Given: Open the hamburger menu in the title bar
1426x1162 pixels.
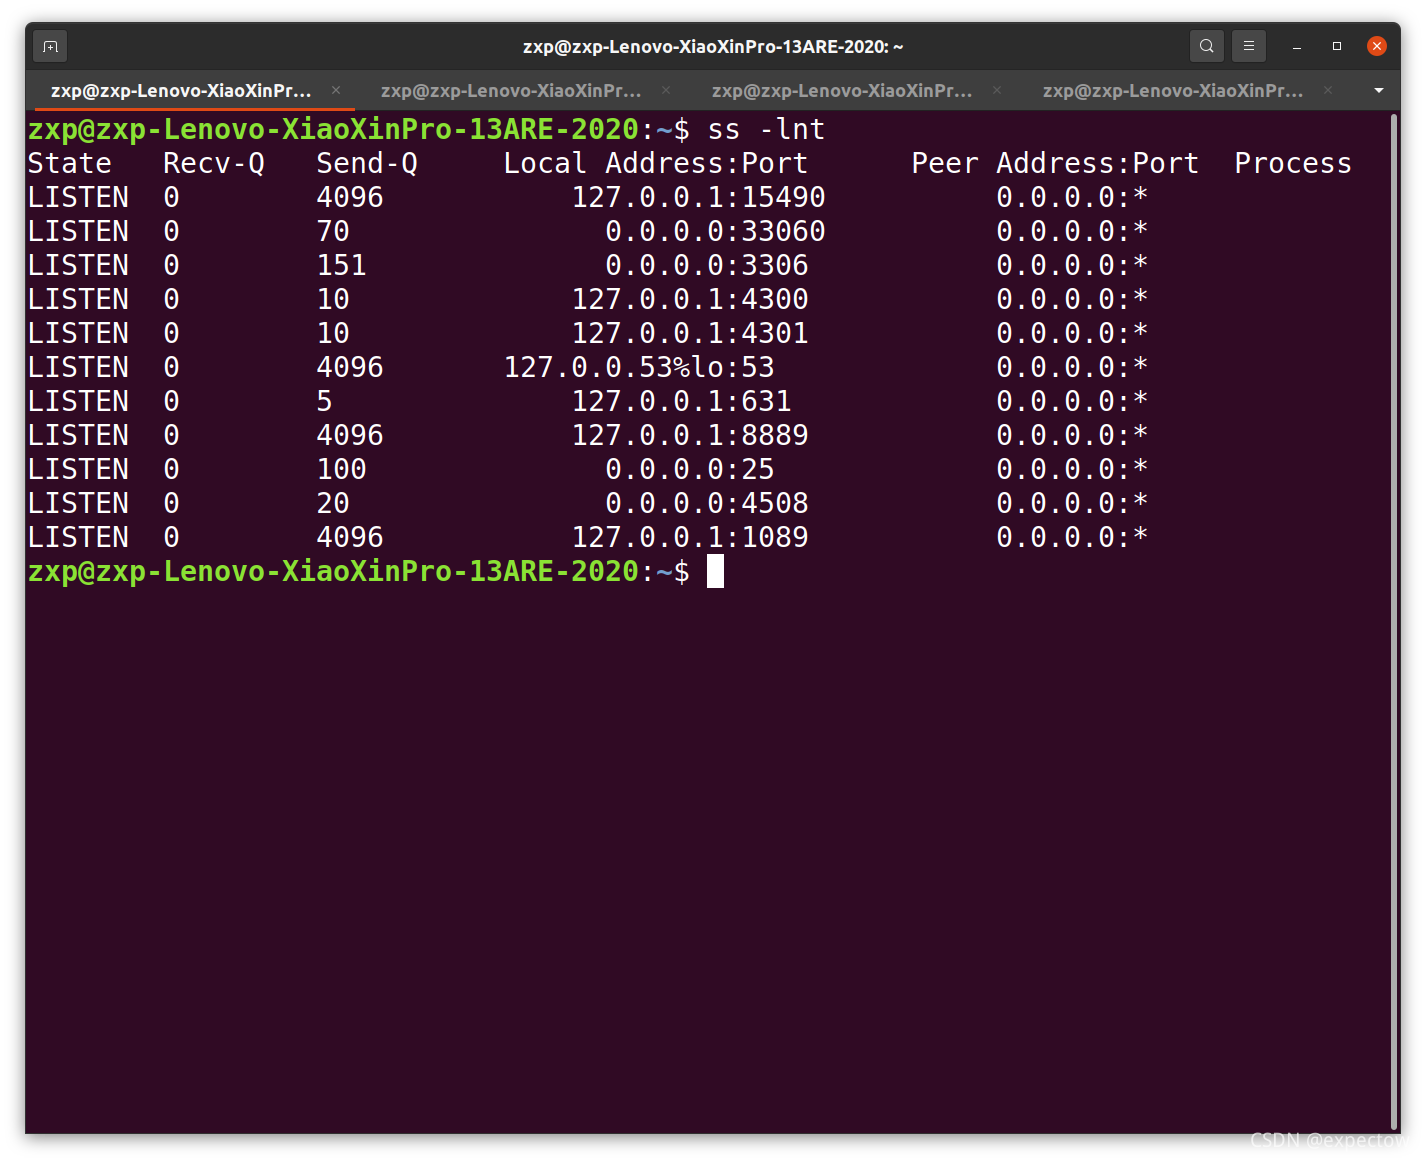Looking at the screenshot, I should coord(1249,46).
